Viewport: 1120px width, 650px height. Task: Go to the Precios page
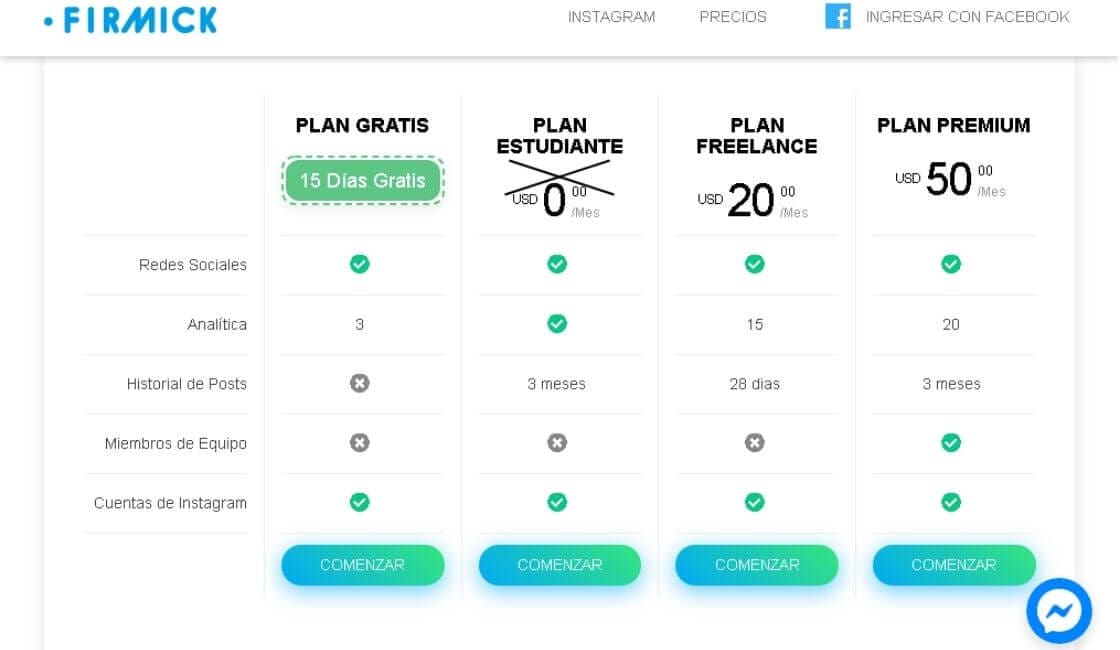tap(733, 17)
